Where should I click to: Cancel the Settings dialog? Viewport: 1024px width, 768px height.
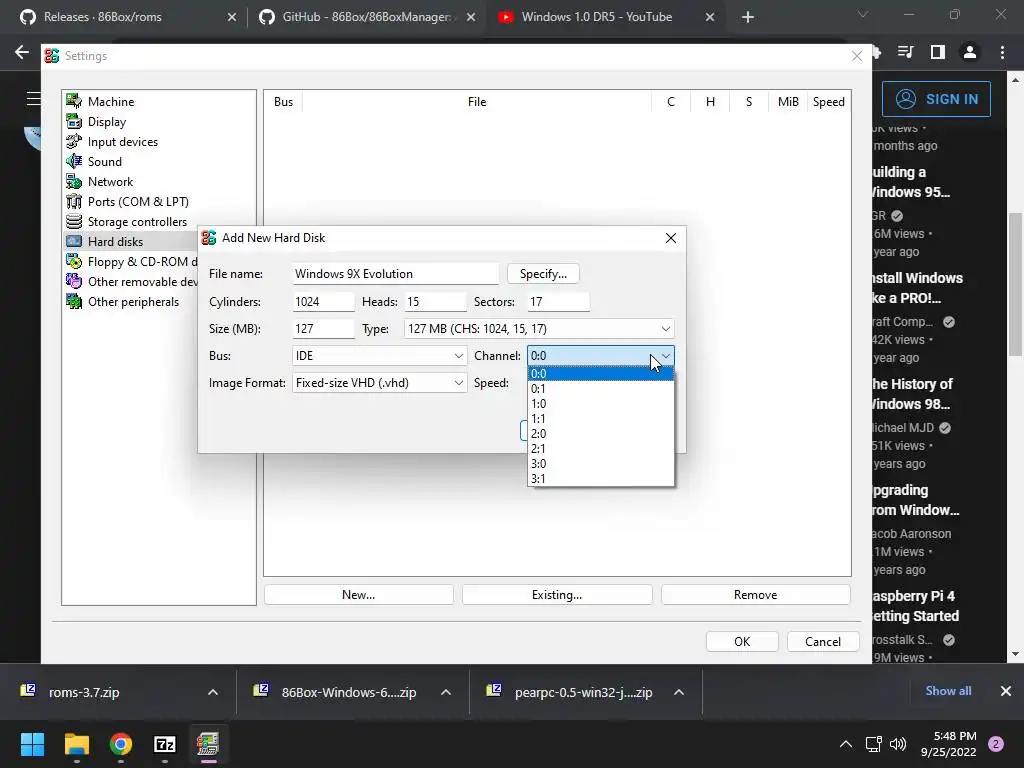tap(823, 641)
